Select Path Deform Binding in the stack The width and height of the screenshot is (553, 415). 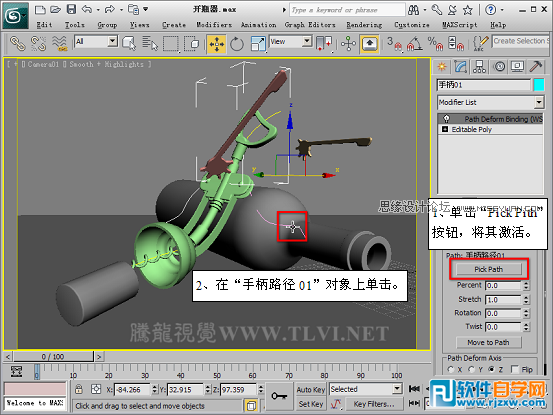[503, 119]
